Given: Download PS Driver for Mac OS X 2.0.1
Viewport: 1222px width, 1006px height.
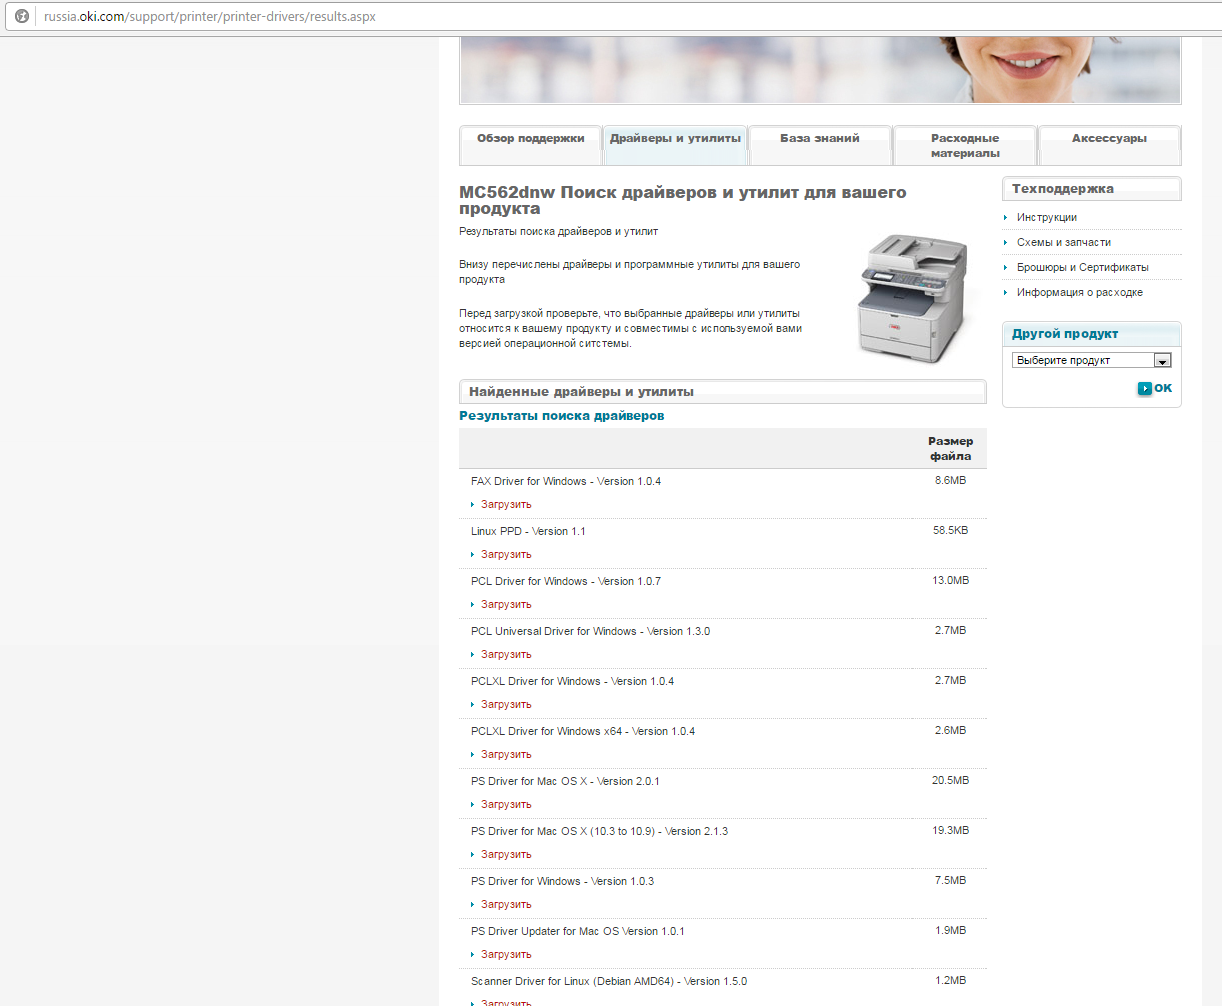Looking at the screenshot, I should [x=506, y=804].
